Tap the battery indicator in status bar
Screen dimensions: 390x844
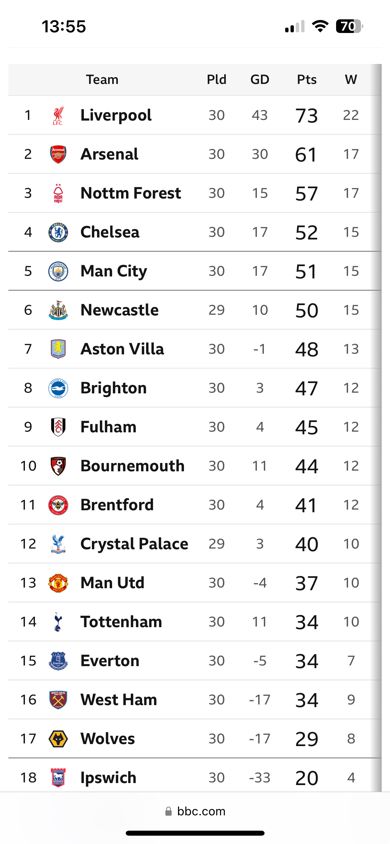[x=349, y=26]
